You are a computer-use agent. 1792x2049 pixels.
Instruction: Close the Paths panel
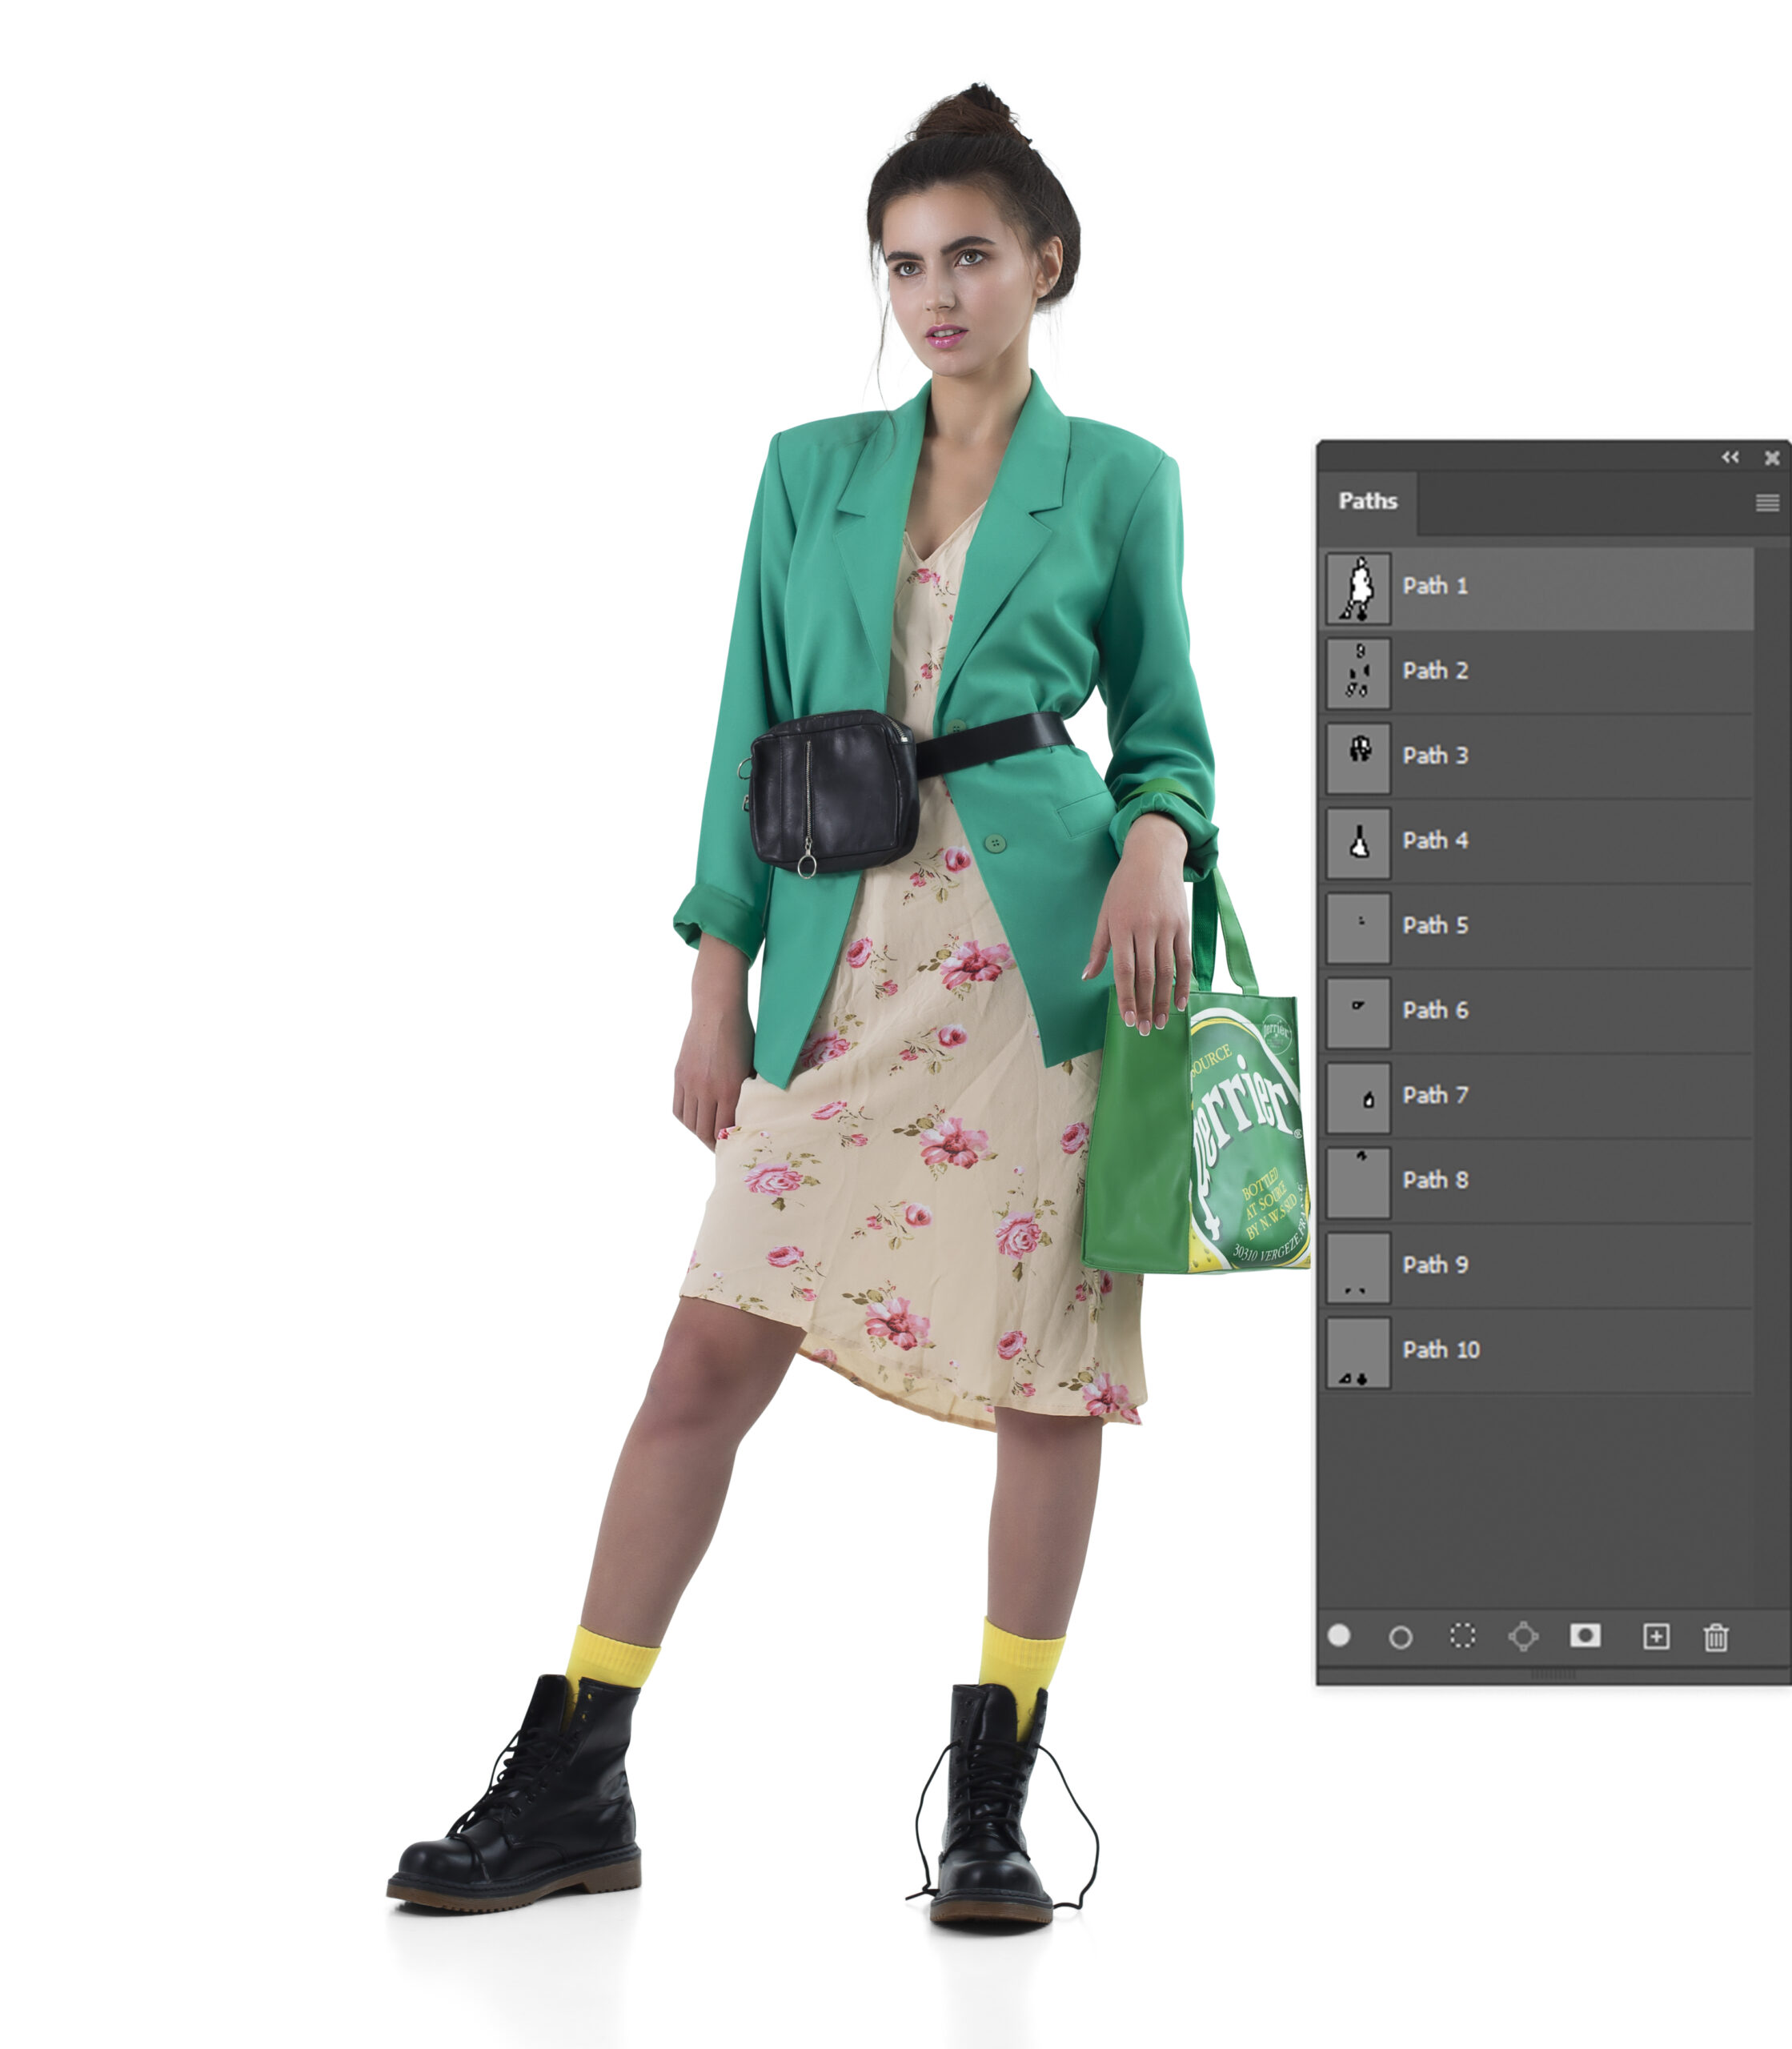point(1772,457)
